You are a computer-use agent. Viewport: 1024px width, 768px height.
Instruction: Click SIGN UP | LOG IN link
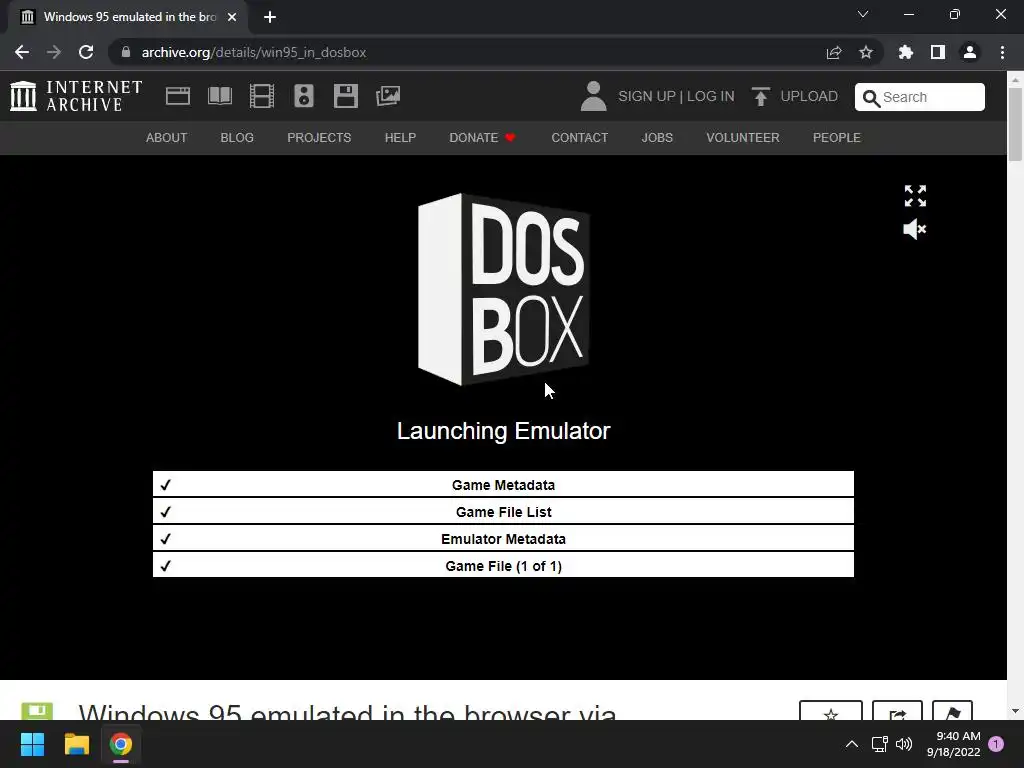tap(676, 96)
